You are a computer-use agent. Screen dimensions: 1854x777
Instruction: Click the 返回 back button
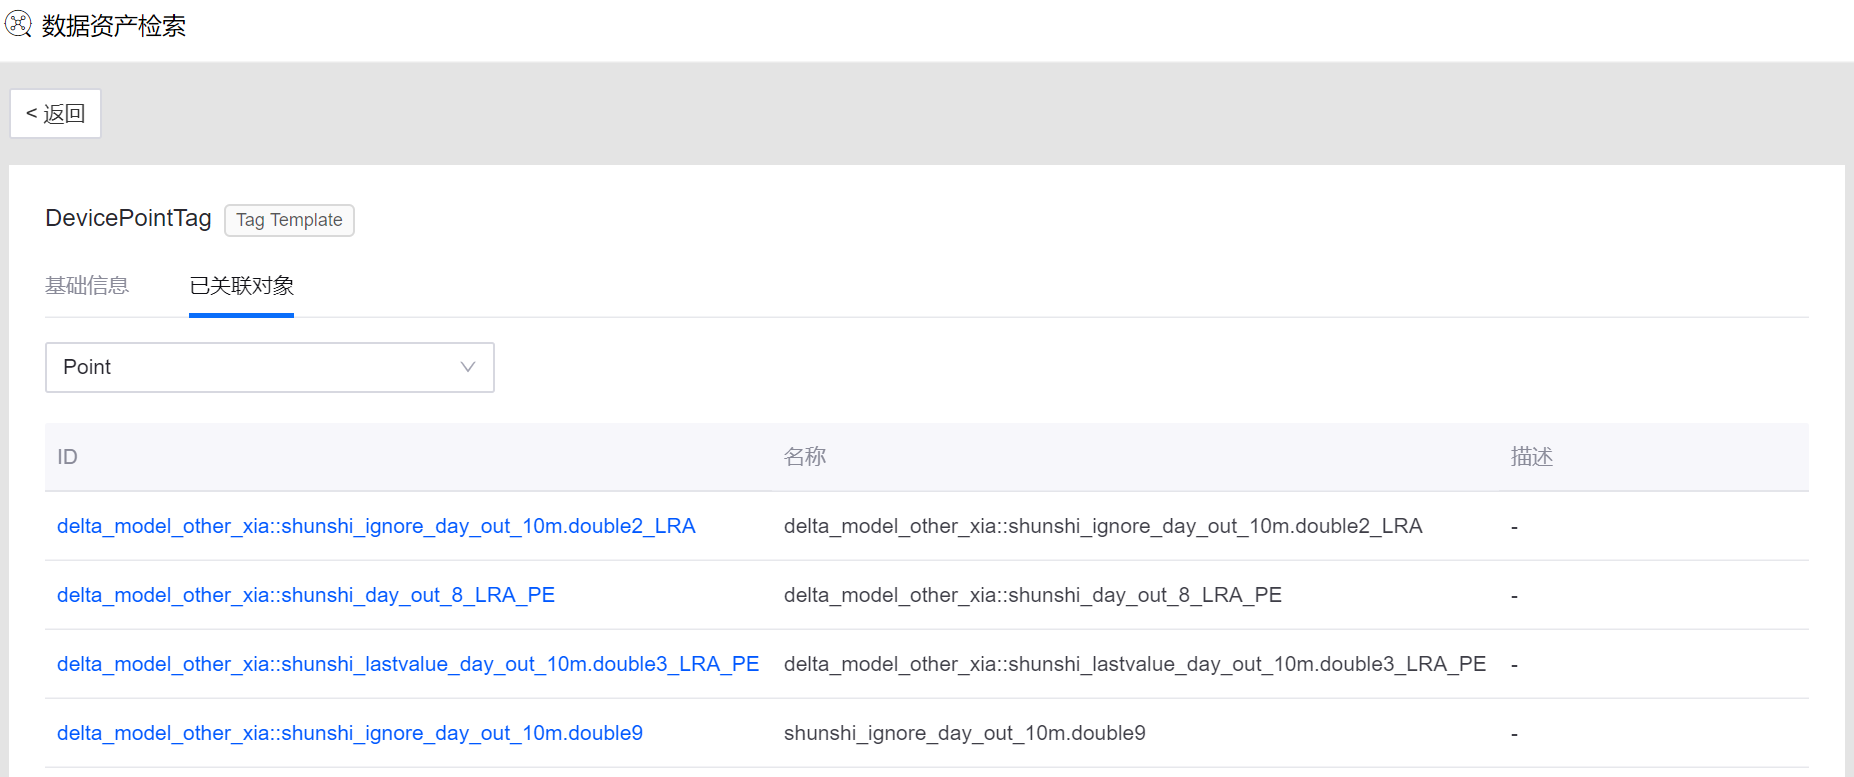(55, 114)
